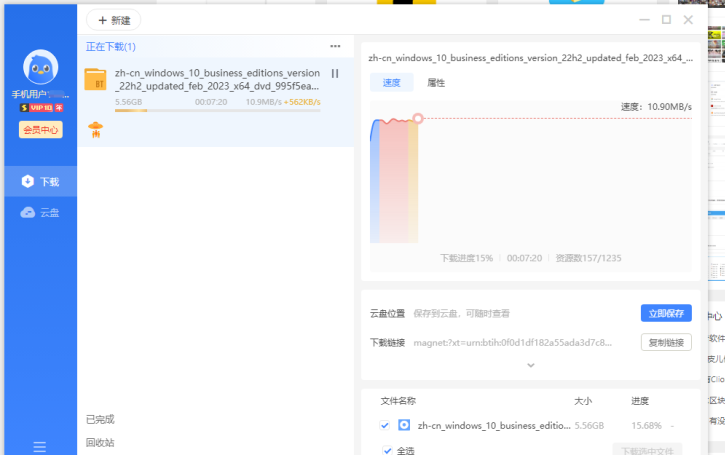This screenshot has width=725, height=455.
Task: Open 已完成 completed list
Action: (x=100, y=419)
